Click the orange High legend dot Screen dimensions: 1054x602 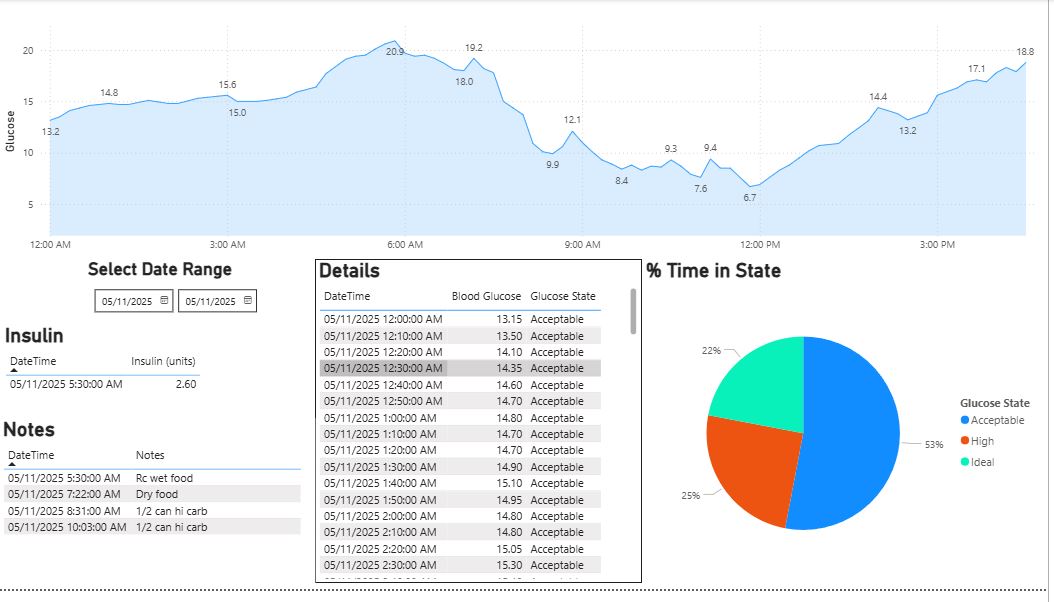coord(964,441)
